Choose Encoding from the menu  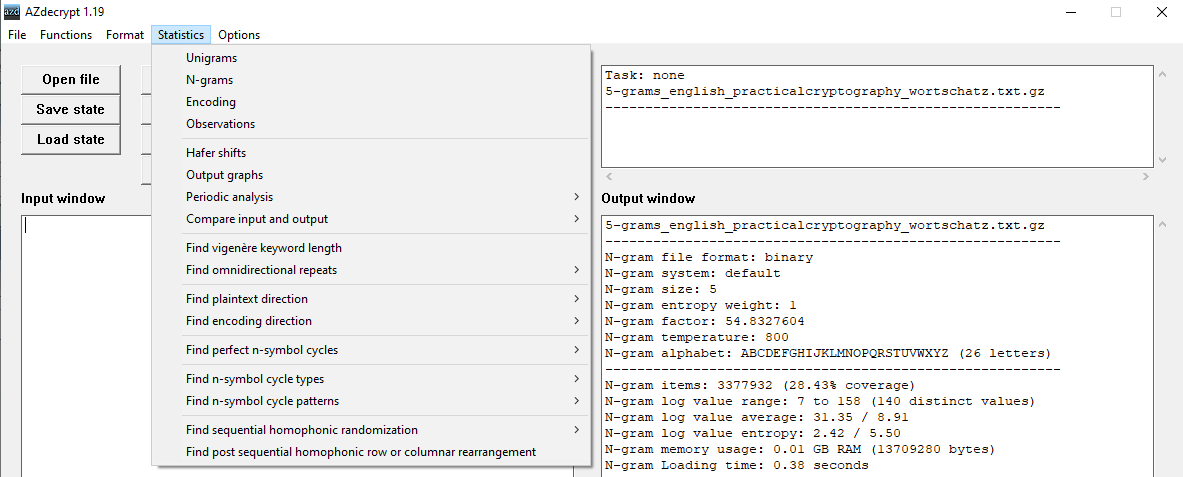pyautogui.click(x=370, y=102)
